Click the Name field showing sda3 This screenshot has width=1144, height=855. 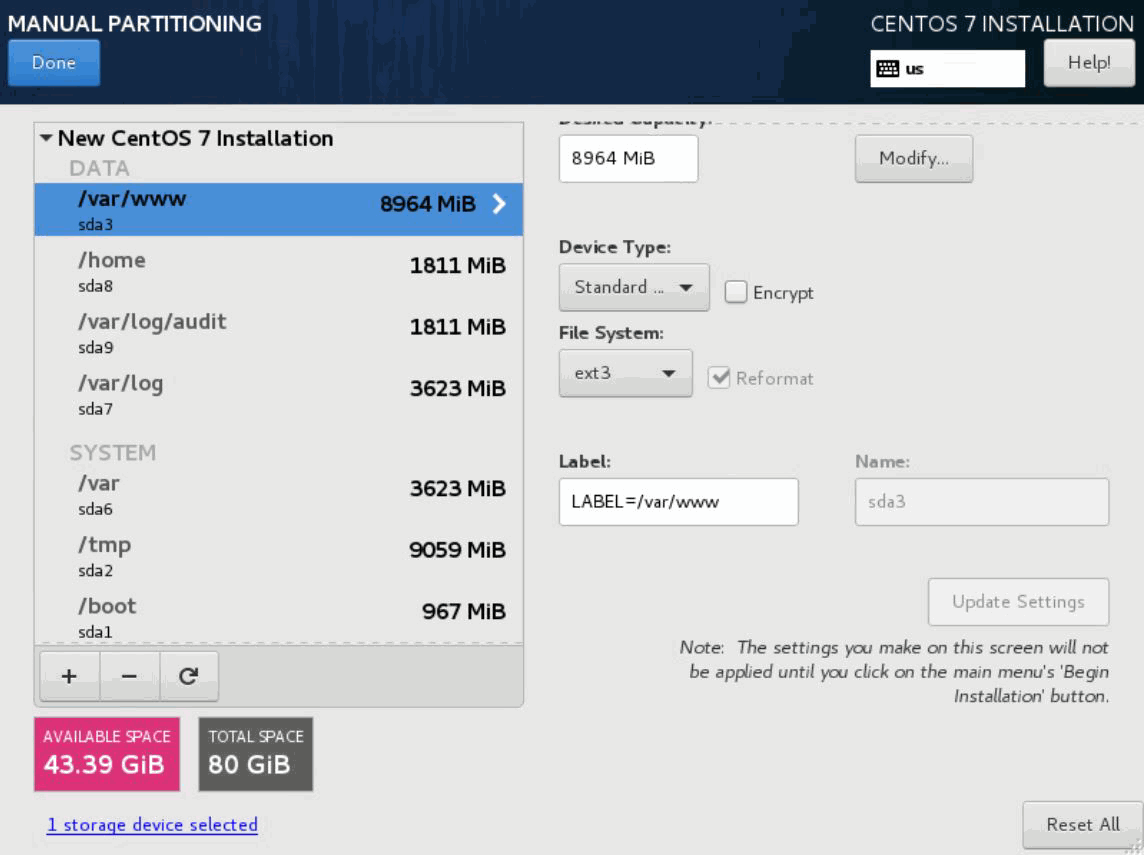tap(981, 502)
